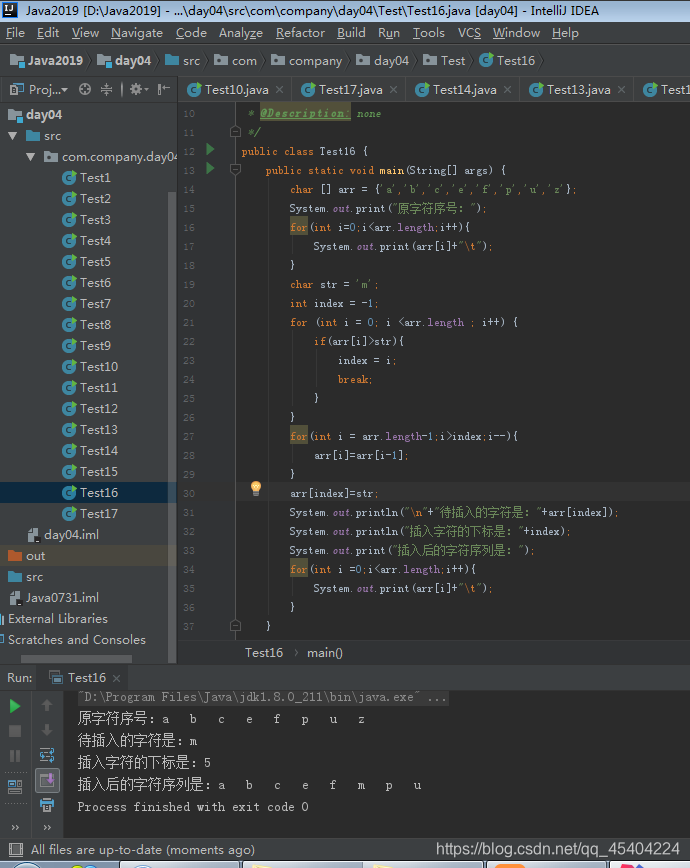Click Test16 breadcrumb in navigation bar
The height and width of the screenshot is (868, 690).
pyautogui.click(x=507, y=60)
